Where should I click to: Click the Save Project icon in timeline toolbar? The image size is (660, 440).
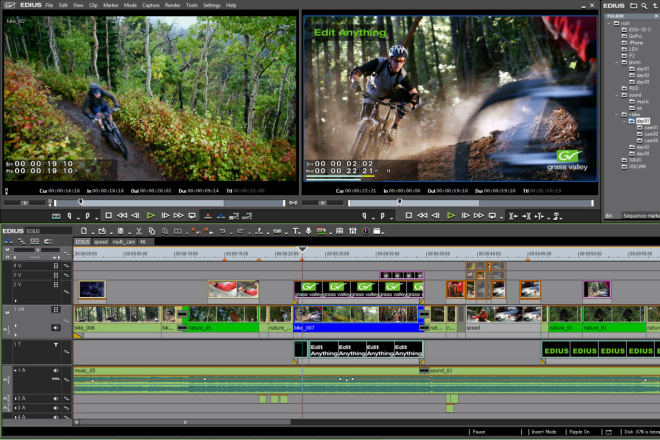coord(120,231)
